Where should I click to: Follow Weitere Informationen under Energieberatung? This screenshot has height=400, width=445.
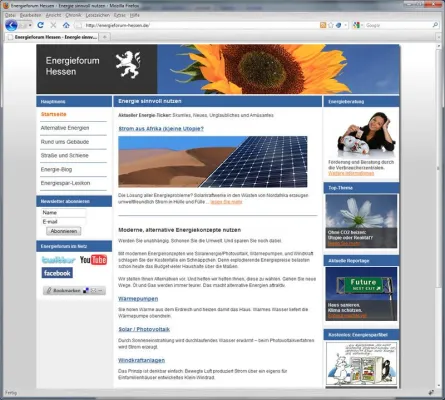tap(351, 173)
